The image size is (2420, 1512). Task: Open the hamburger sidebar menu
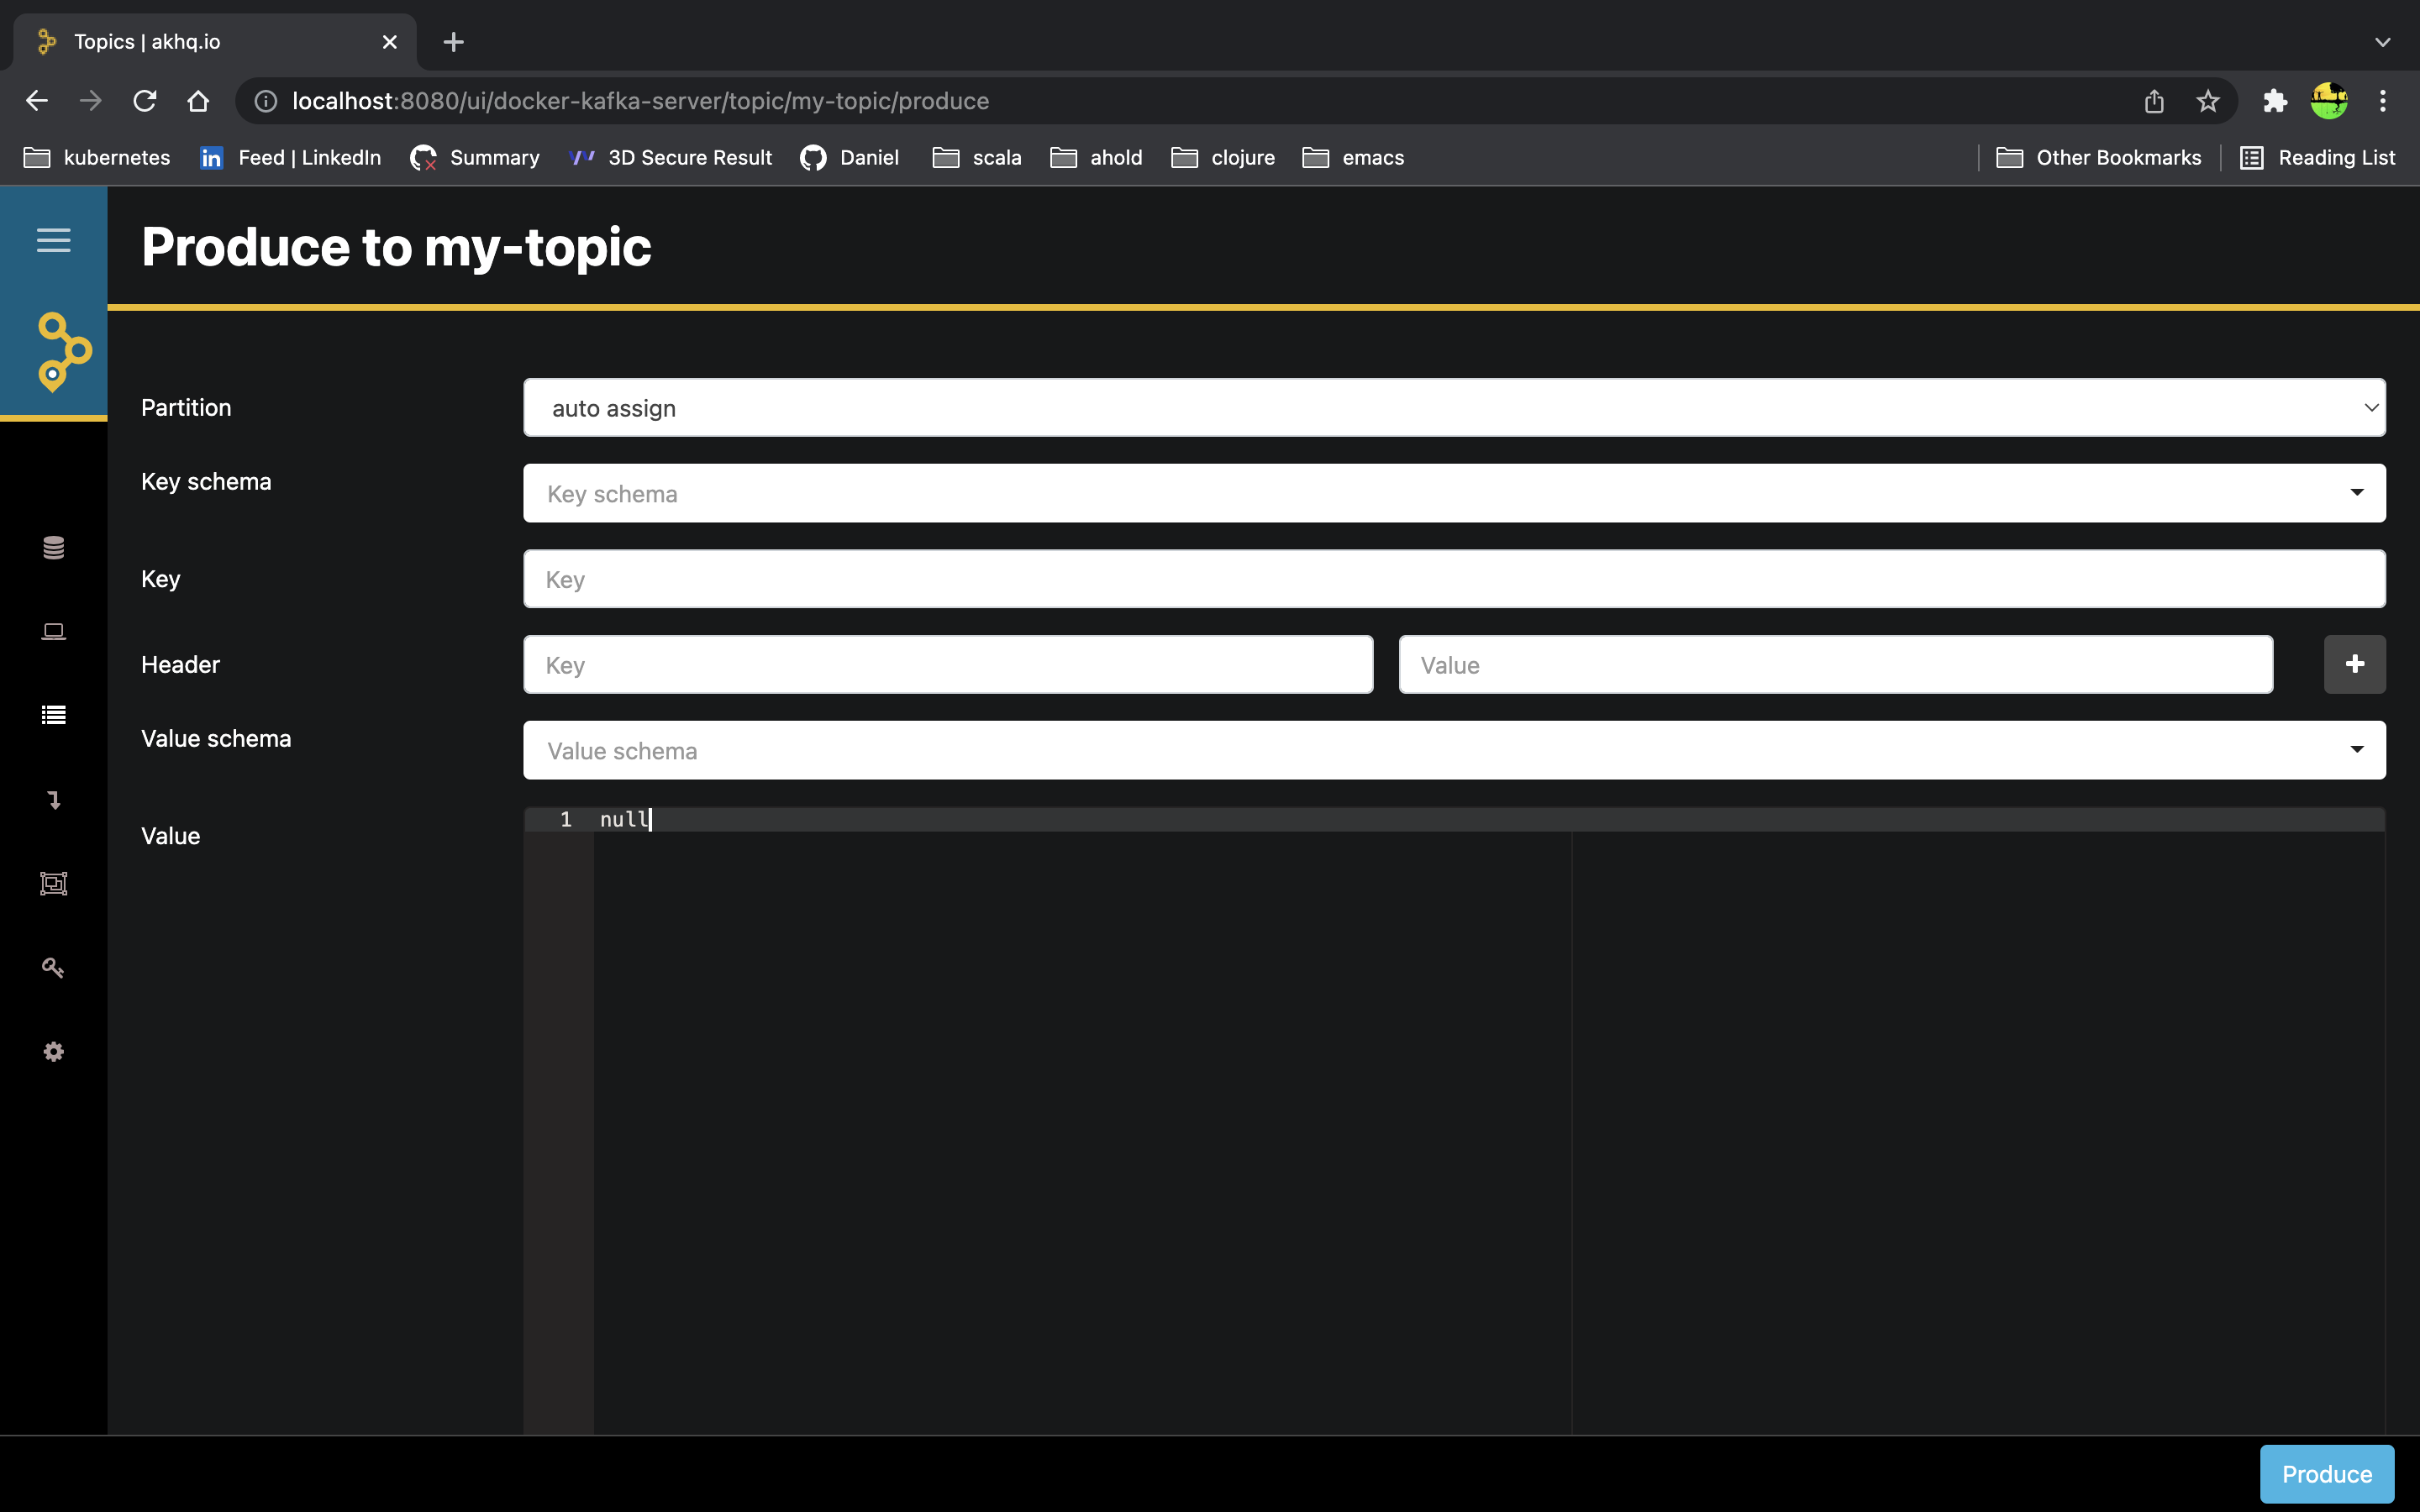coord(53,240)
